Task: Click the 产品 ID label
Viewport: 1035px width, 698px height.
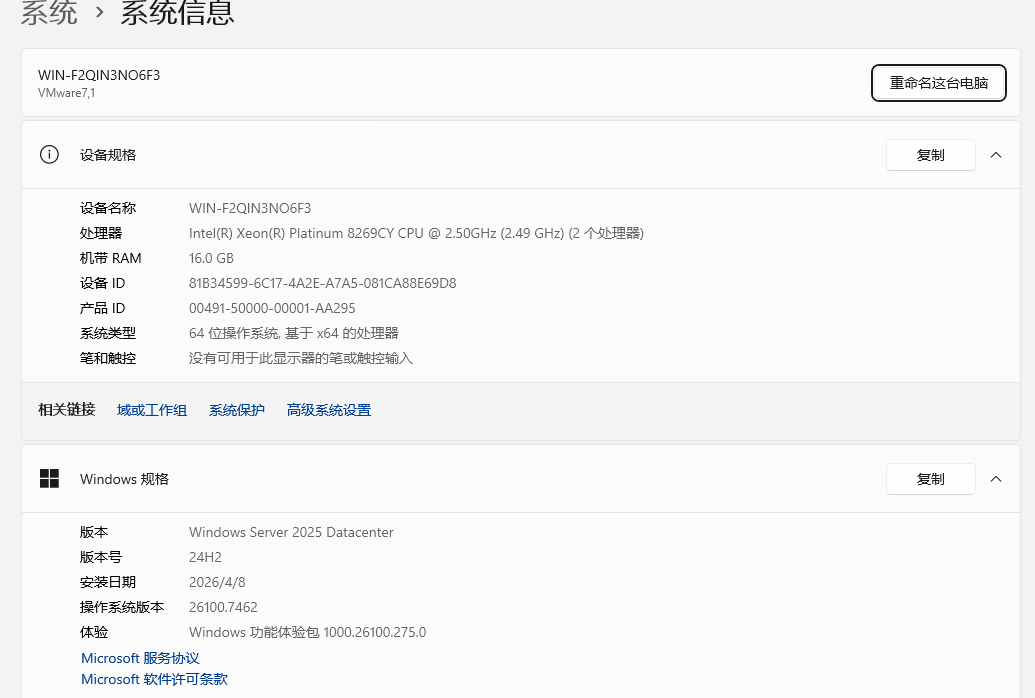Action: coord(102,309)
